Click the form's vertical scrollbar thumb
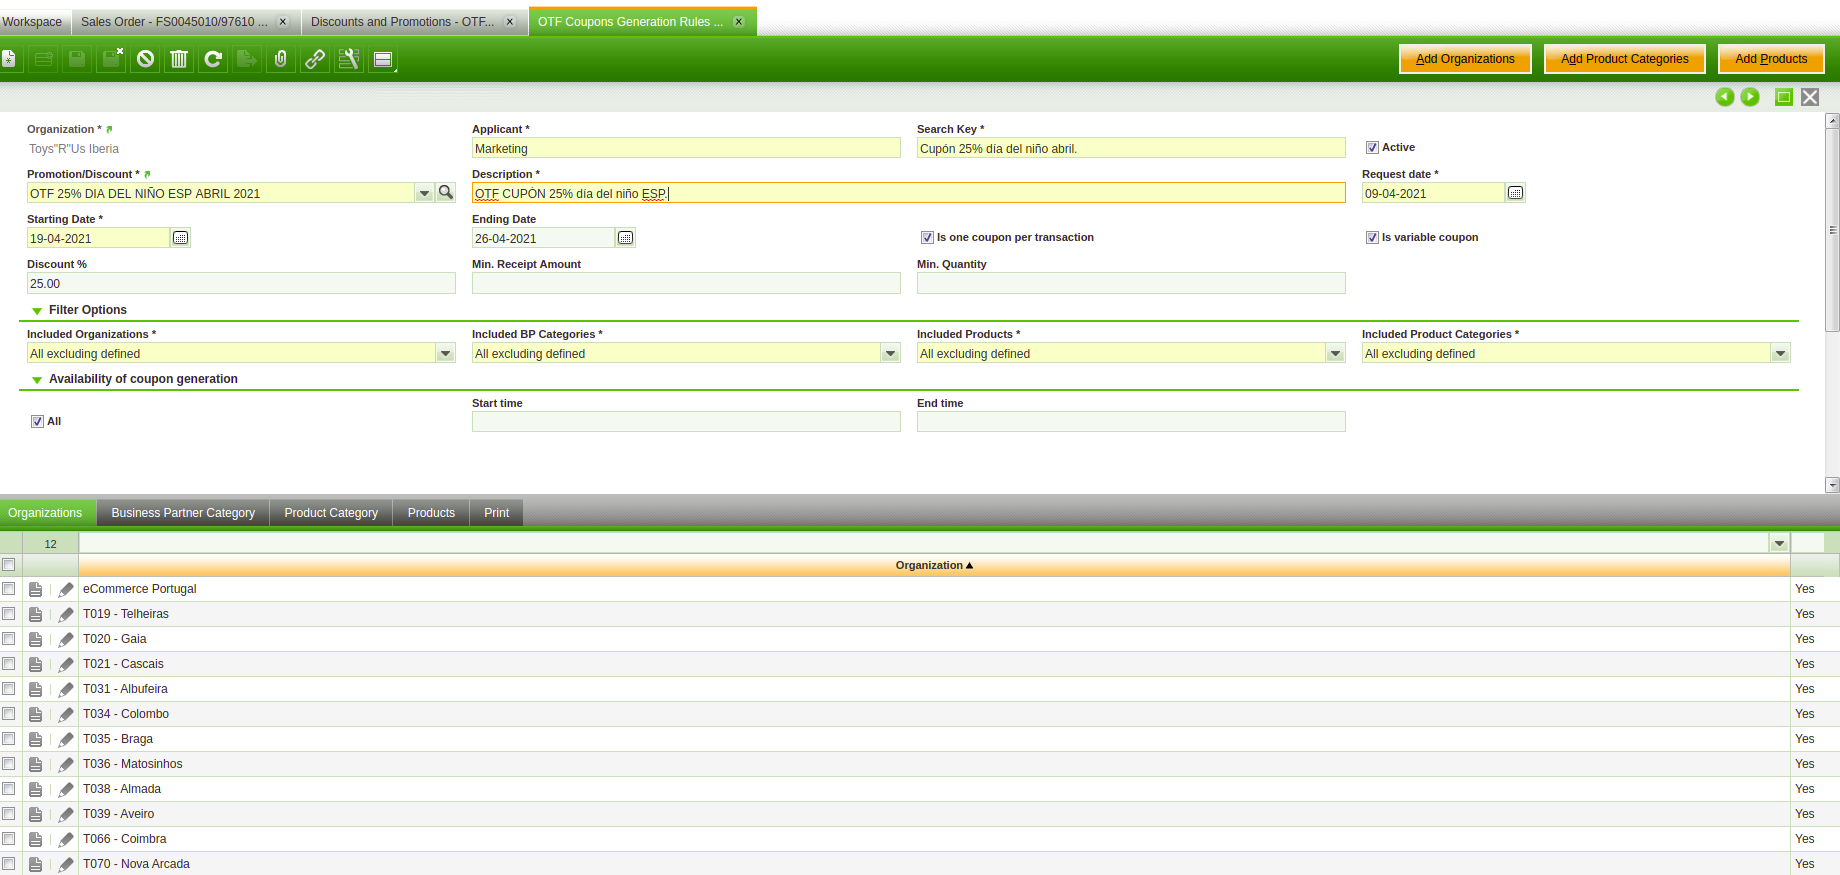1840x875 pixels. [1832, 230]
